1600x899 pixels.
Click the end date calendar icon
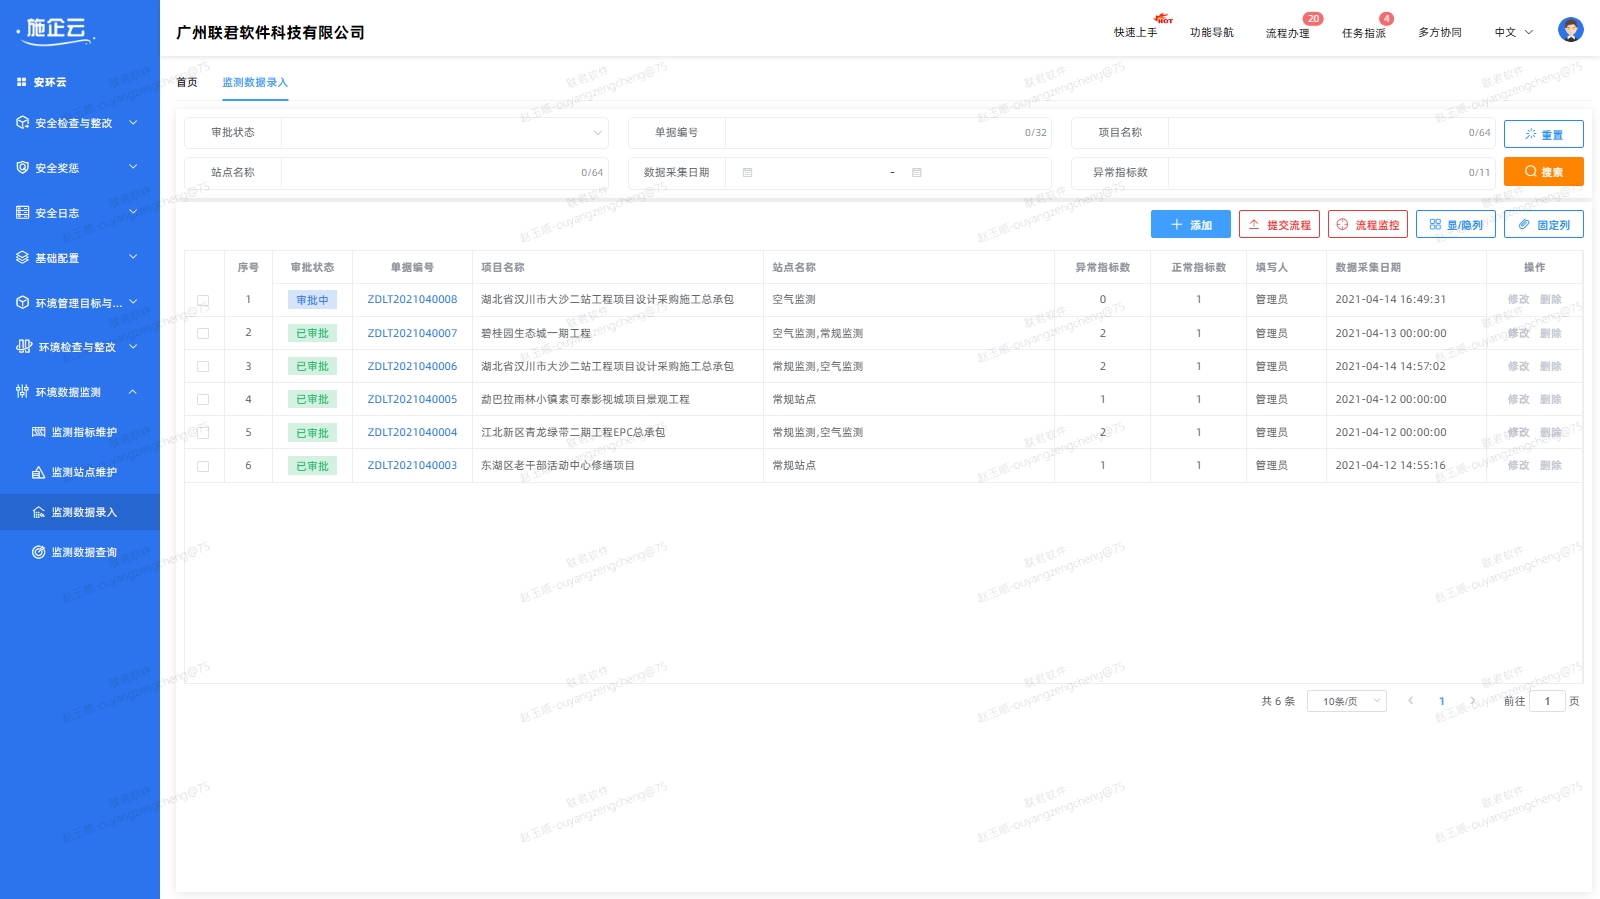point(917,172)
